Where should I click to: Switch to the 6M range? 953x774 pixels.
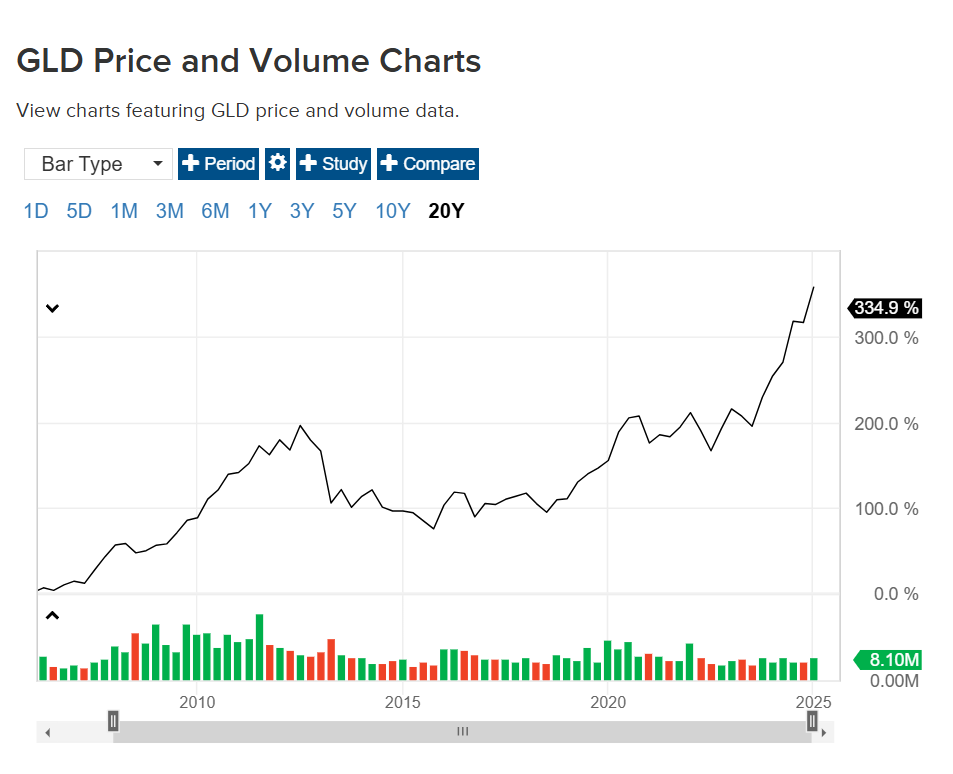pos(215,211)
